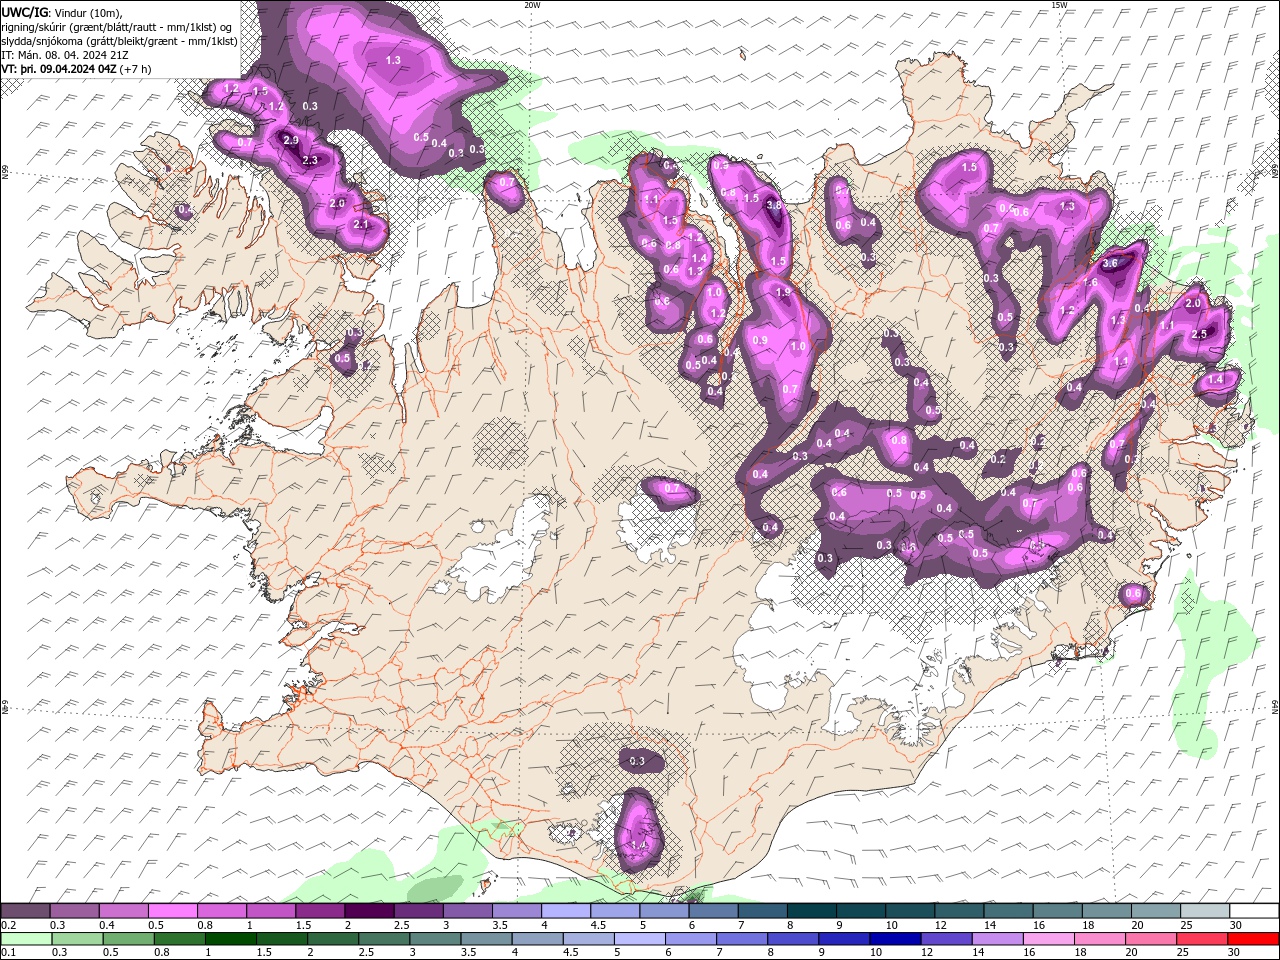Click the '20W' longitude label
Image resolution: width=1280 pixels, height=960 pixels.
532,5
